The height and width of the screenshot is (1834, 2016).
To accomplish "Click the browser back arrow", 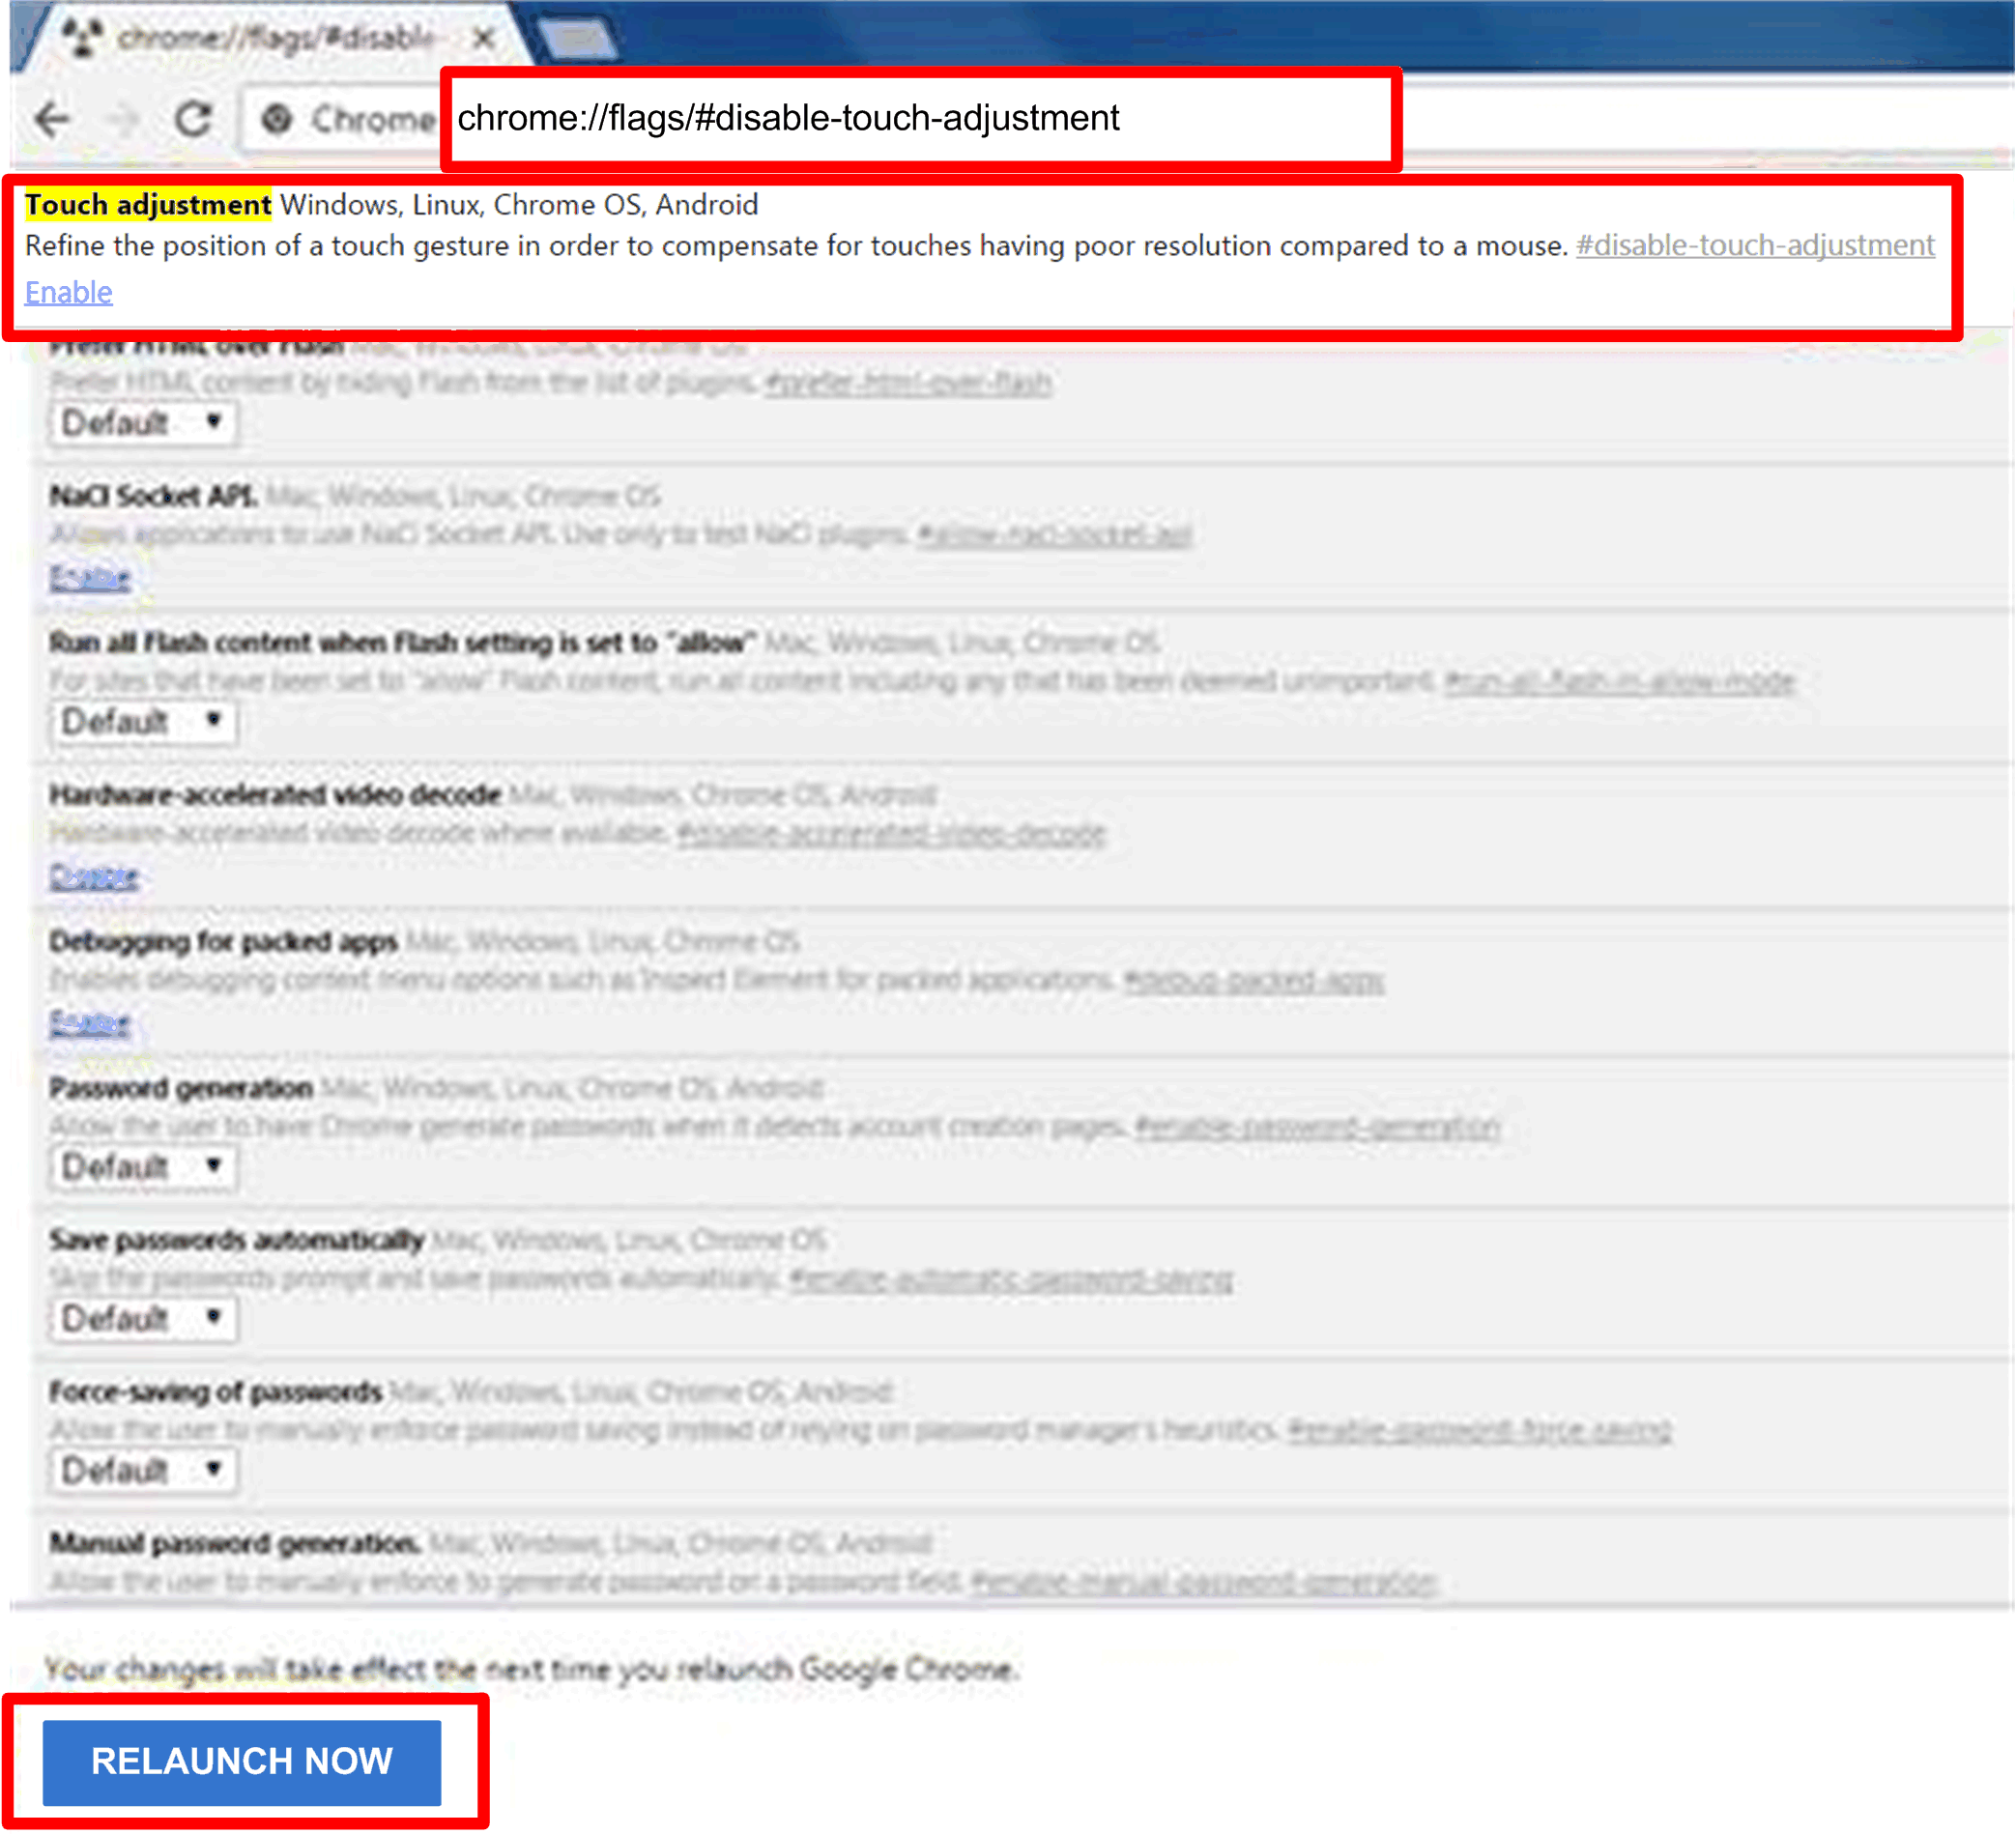I will click(x=52, y=120).
